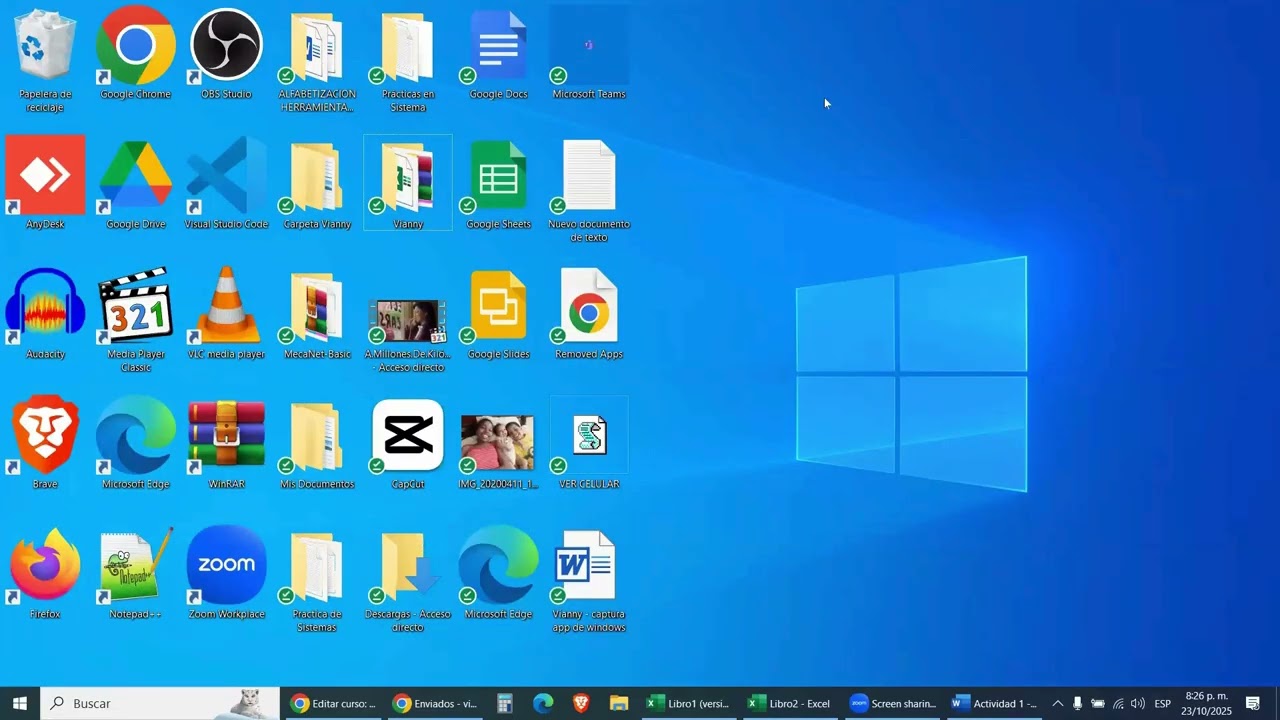Screen dimensions: 1280x720
Task: Open Microsoft Edge from the taskbar
Action: pyautogui.click(x=543, y=703)
